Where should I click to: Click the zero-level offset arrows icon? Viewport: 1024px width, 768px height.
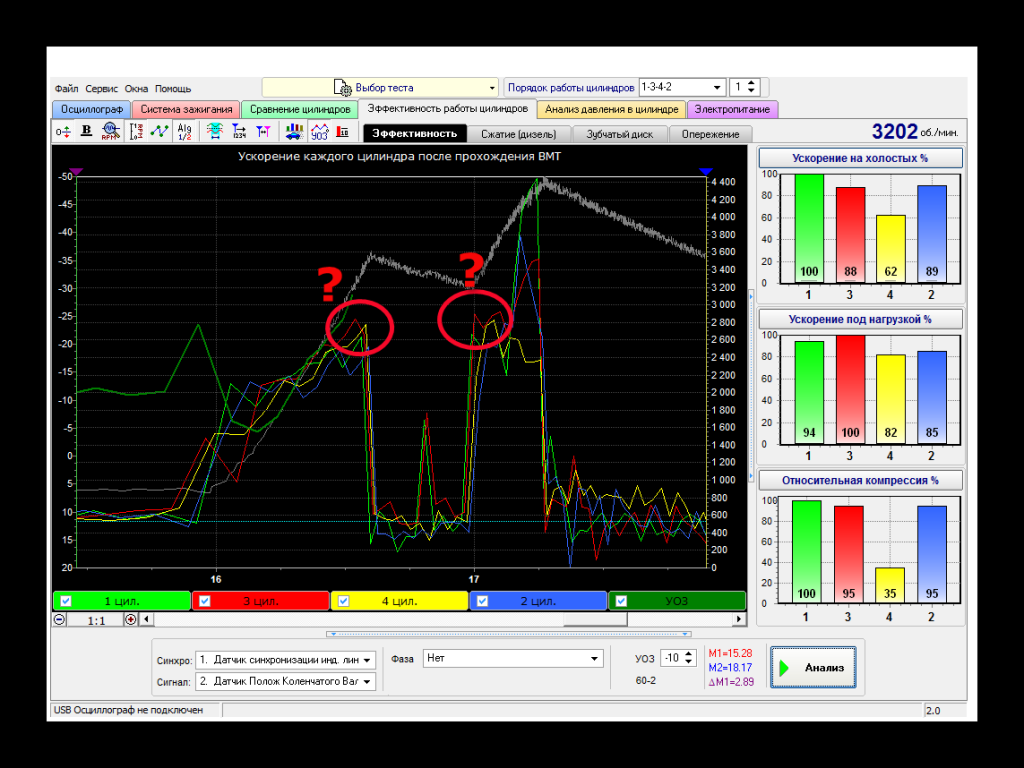point(63,132)
